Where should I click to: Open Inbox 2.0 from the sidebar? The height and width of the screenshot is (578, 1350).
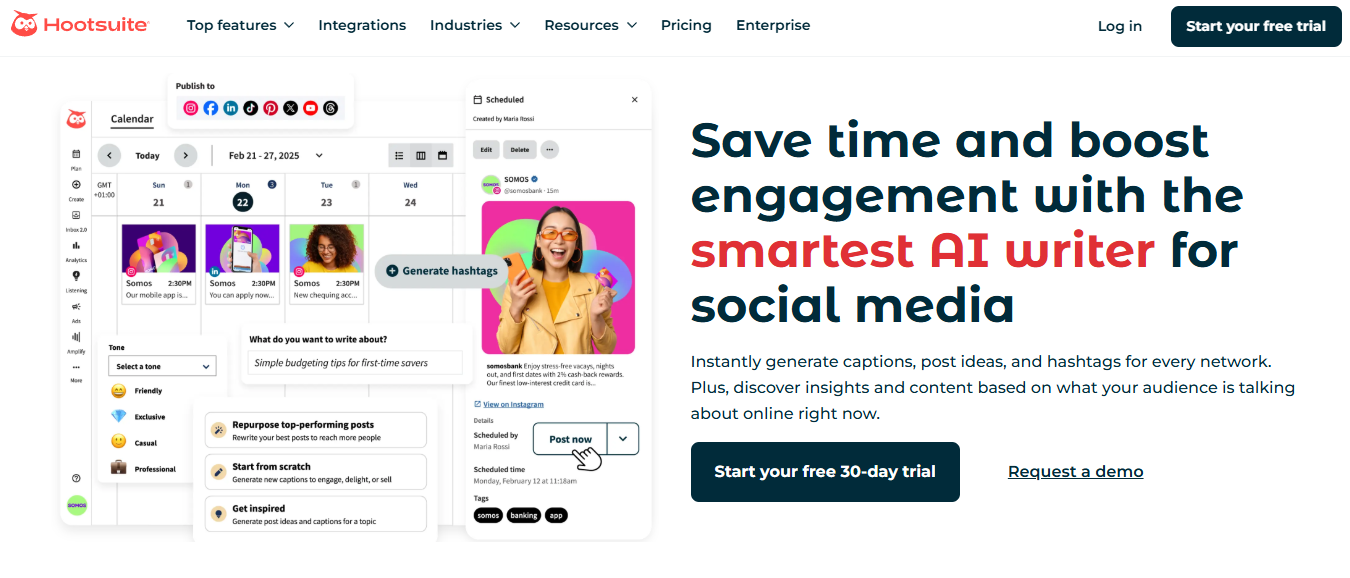[x=76, y=213]
